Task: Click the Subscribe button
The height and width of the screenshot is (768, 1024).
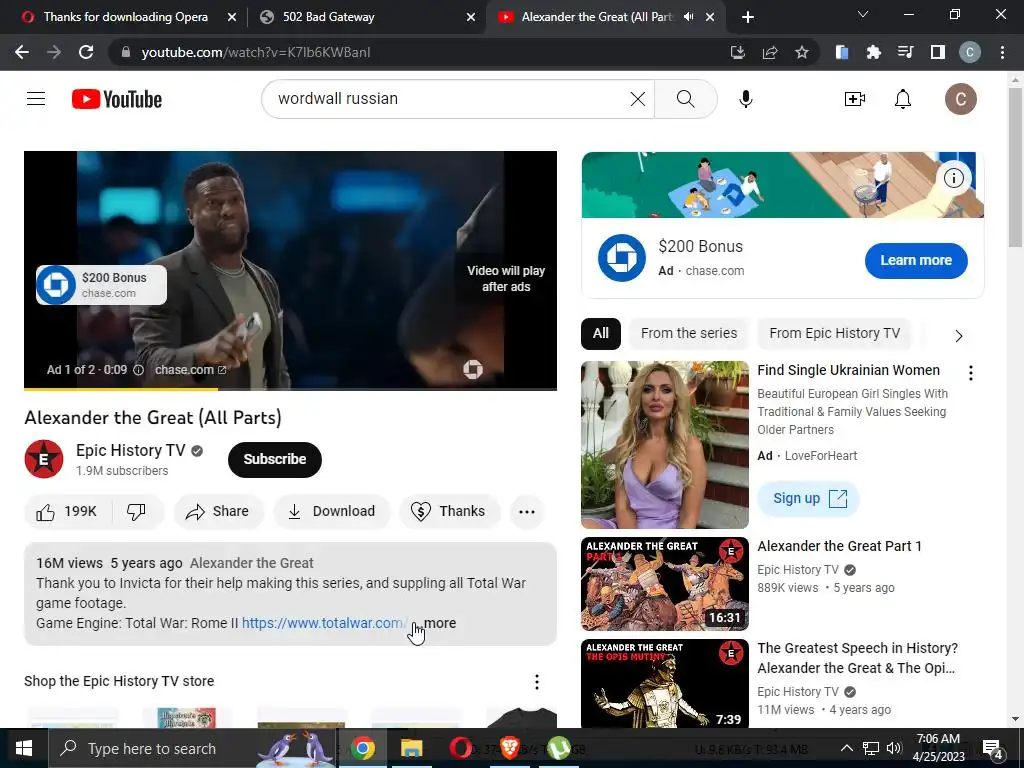Action: tap(275, 459)
